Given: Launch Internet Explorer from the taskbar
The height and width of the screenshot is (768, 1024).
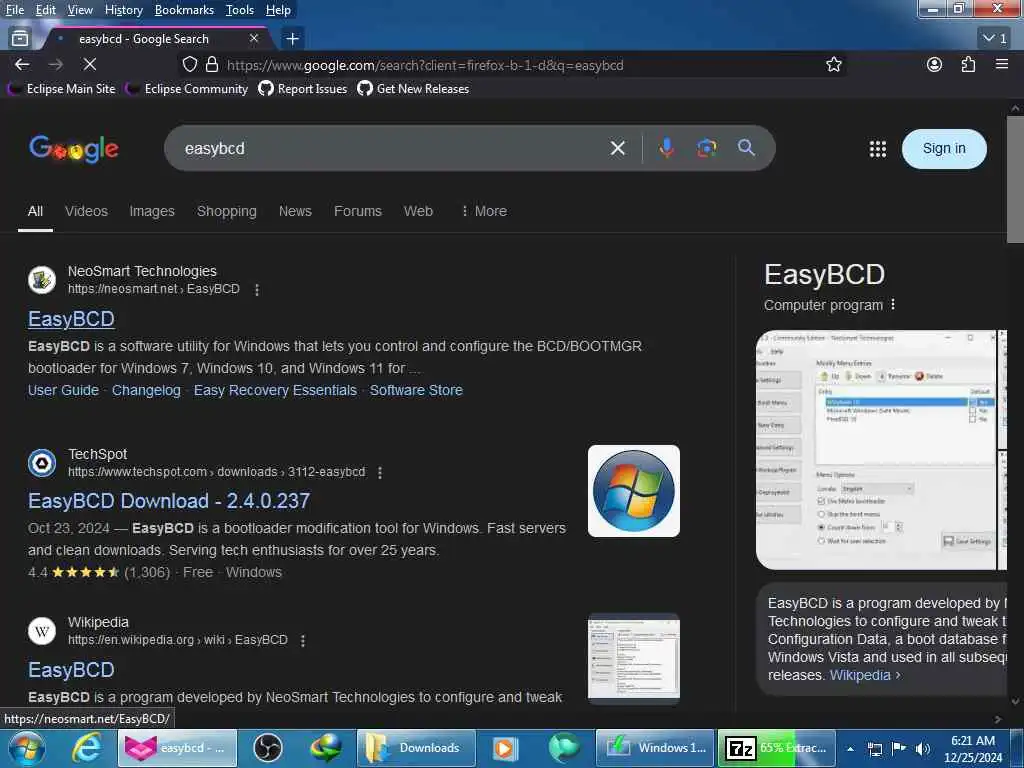Looking at the screenshot, I should pos(86,748).
